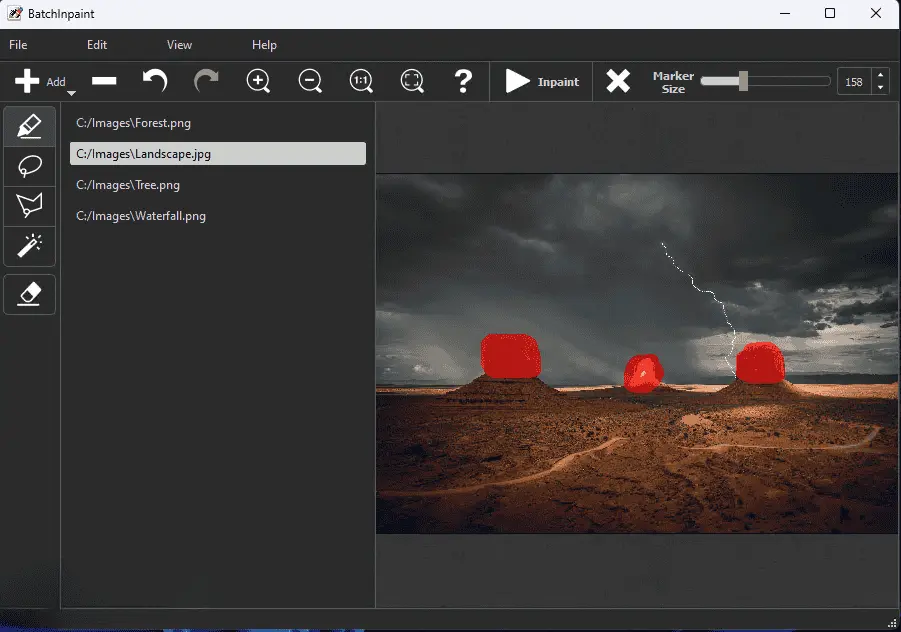The width and height of the screenshot is (901, 632).
Task: Select the Magic Wand tool
Action: tap(29, 246)
